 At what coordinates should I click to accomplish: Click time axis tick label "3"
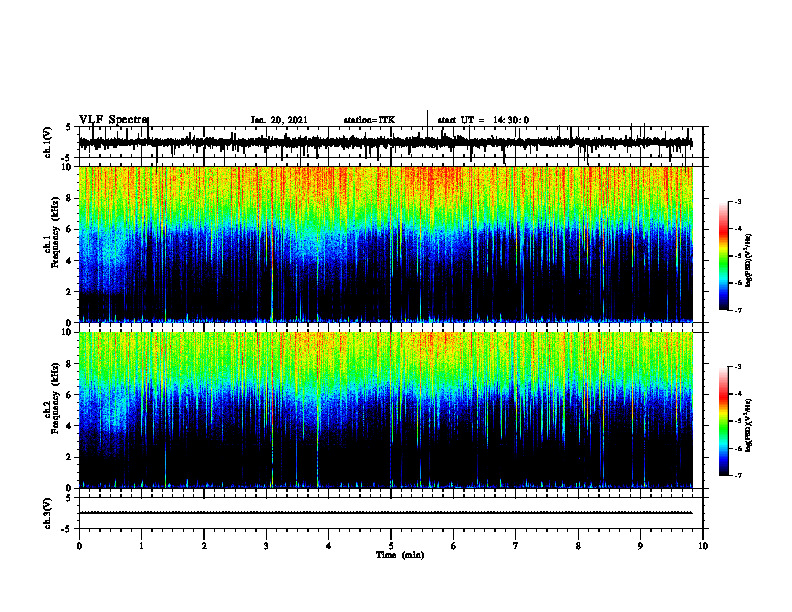266,546
